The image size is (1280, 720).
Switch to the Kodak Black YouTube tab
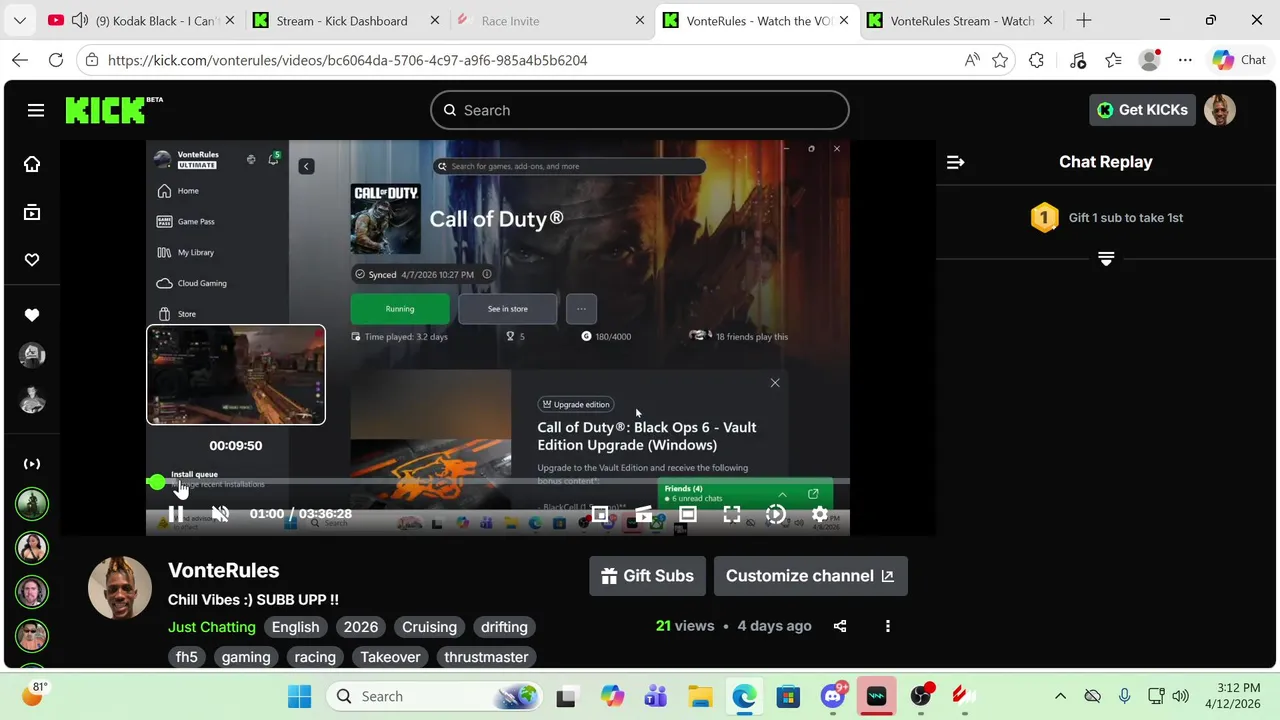coord(142,21)
